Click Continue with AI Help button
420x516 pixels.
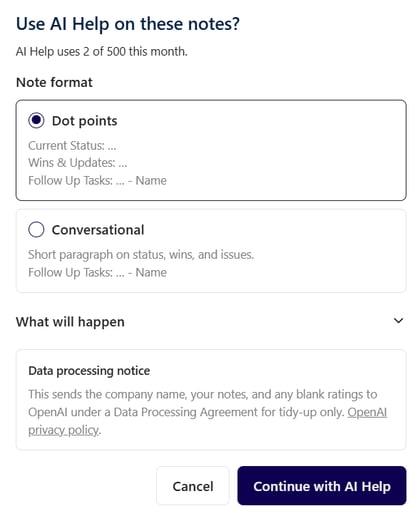pyautogui.click(x=322, y=486)
